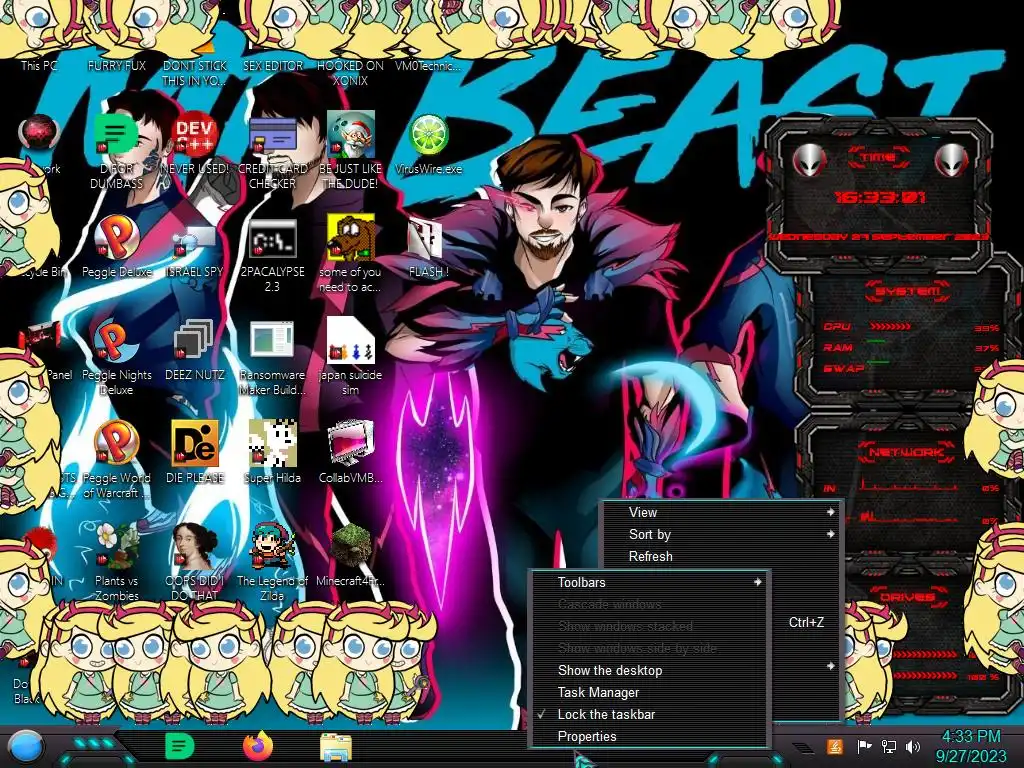This screenshot has height=768, width=1024.
Task: Open the DIE PLEASE De icon
Action: (x=194, y=444)
